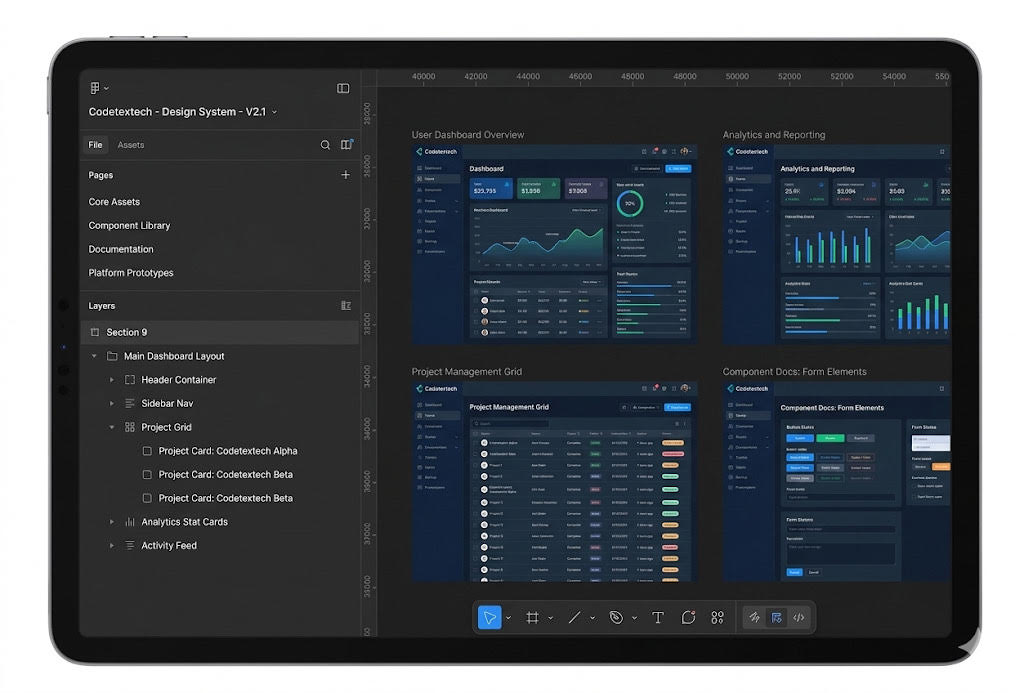Image resolution: width=1024 pixels, height=693 pixels.
Task: Click the Layers panel collapse icon
Action: pyautogui.click(x=345, y=306)
